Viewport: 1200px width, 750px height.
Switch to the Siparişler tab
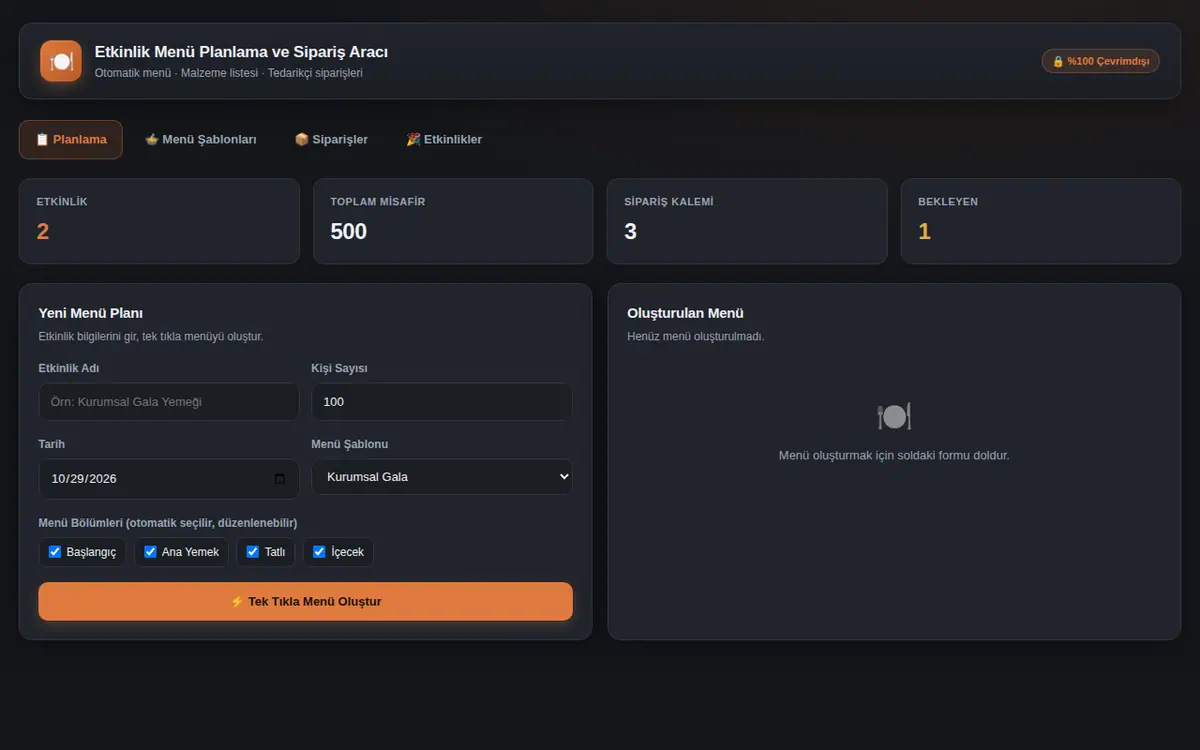point(331,139)
